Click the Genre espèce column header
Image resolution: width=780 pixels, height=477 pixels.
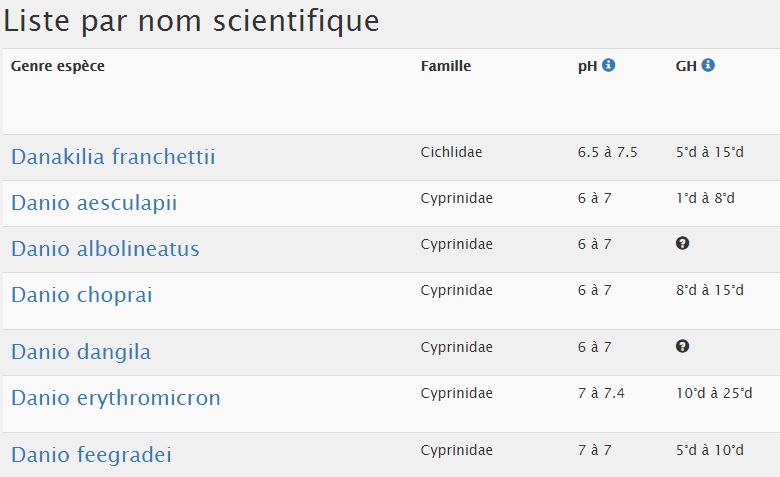(58, 66)
